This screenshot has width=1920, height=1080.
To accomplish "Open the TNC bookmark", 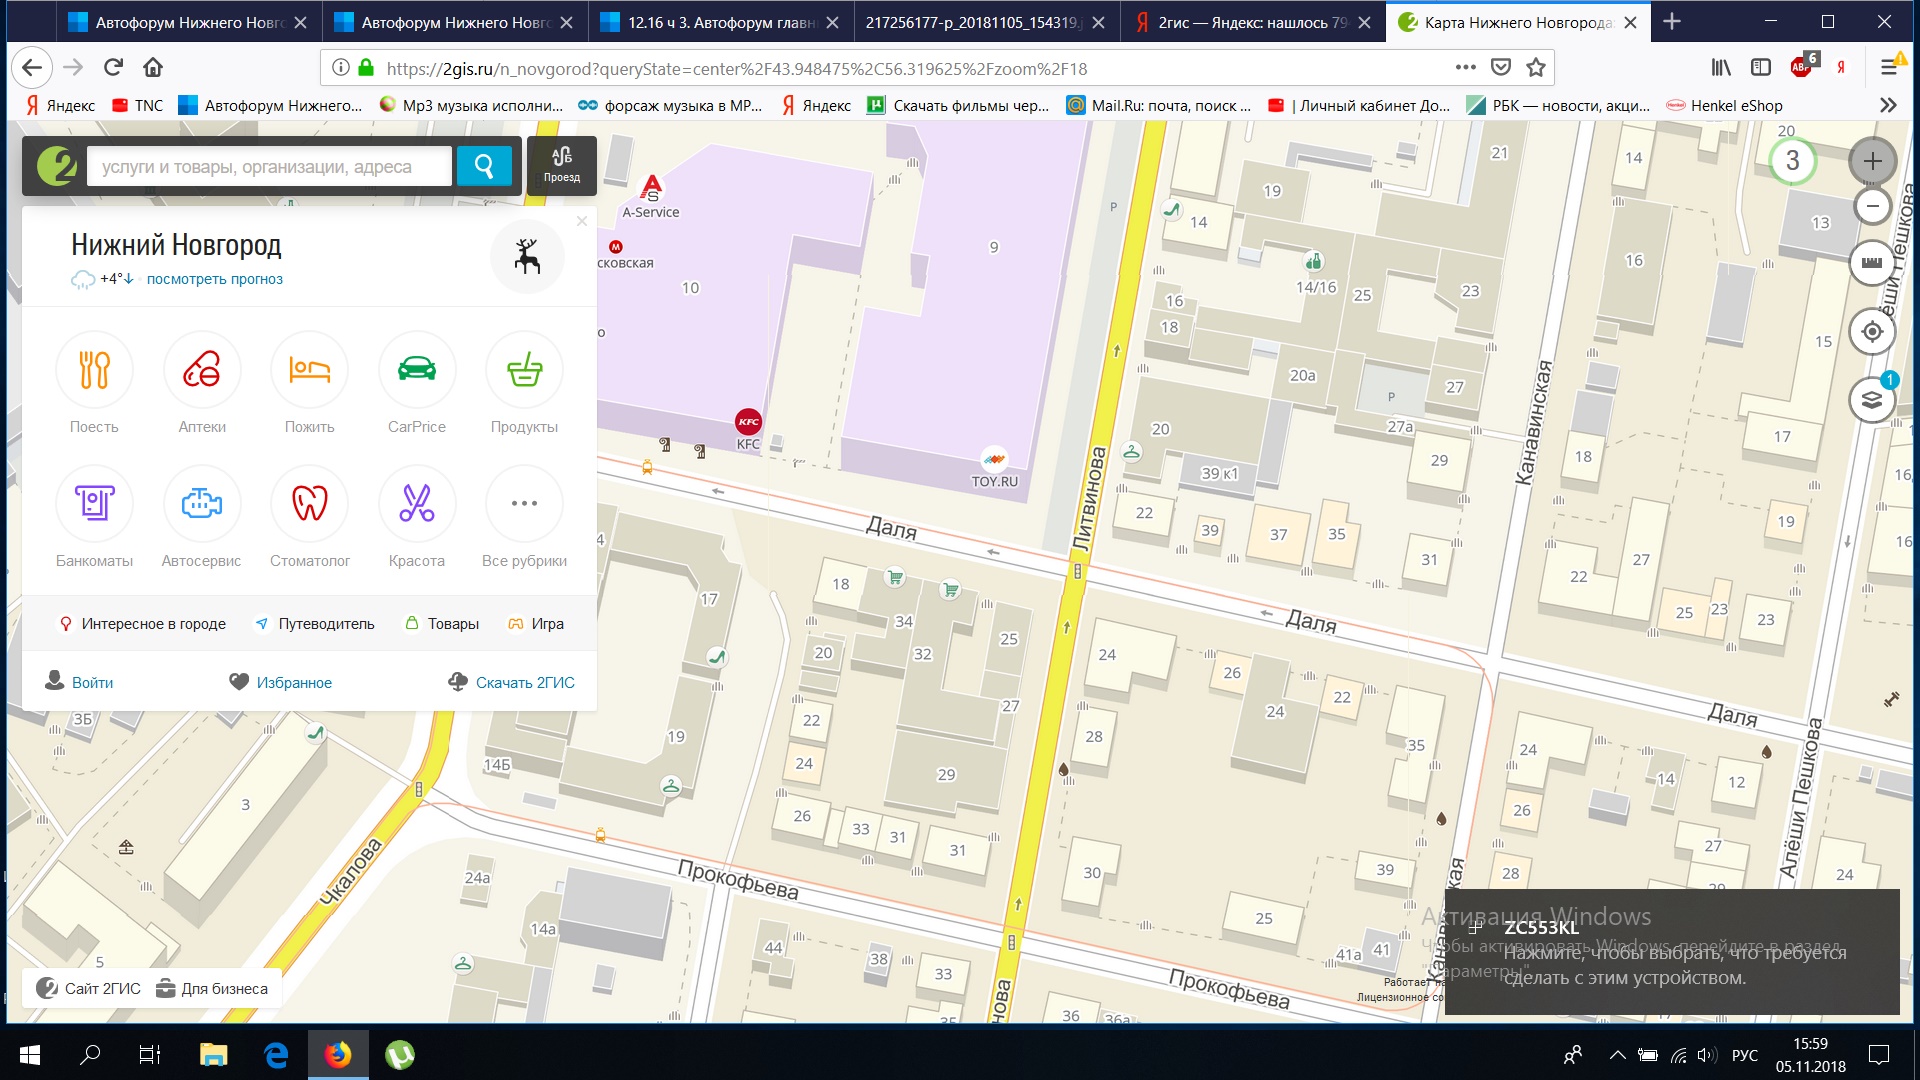I will coord(137,105).
